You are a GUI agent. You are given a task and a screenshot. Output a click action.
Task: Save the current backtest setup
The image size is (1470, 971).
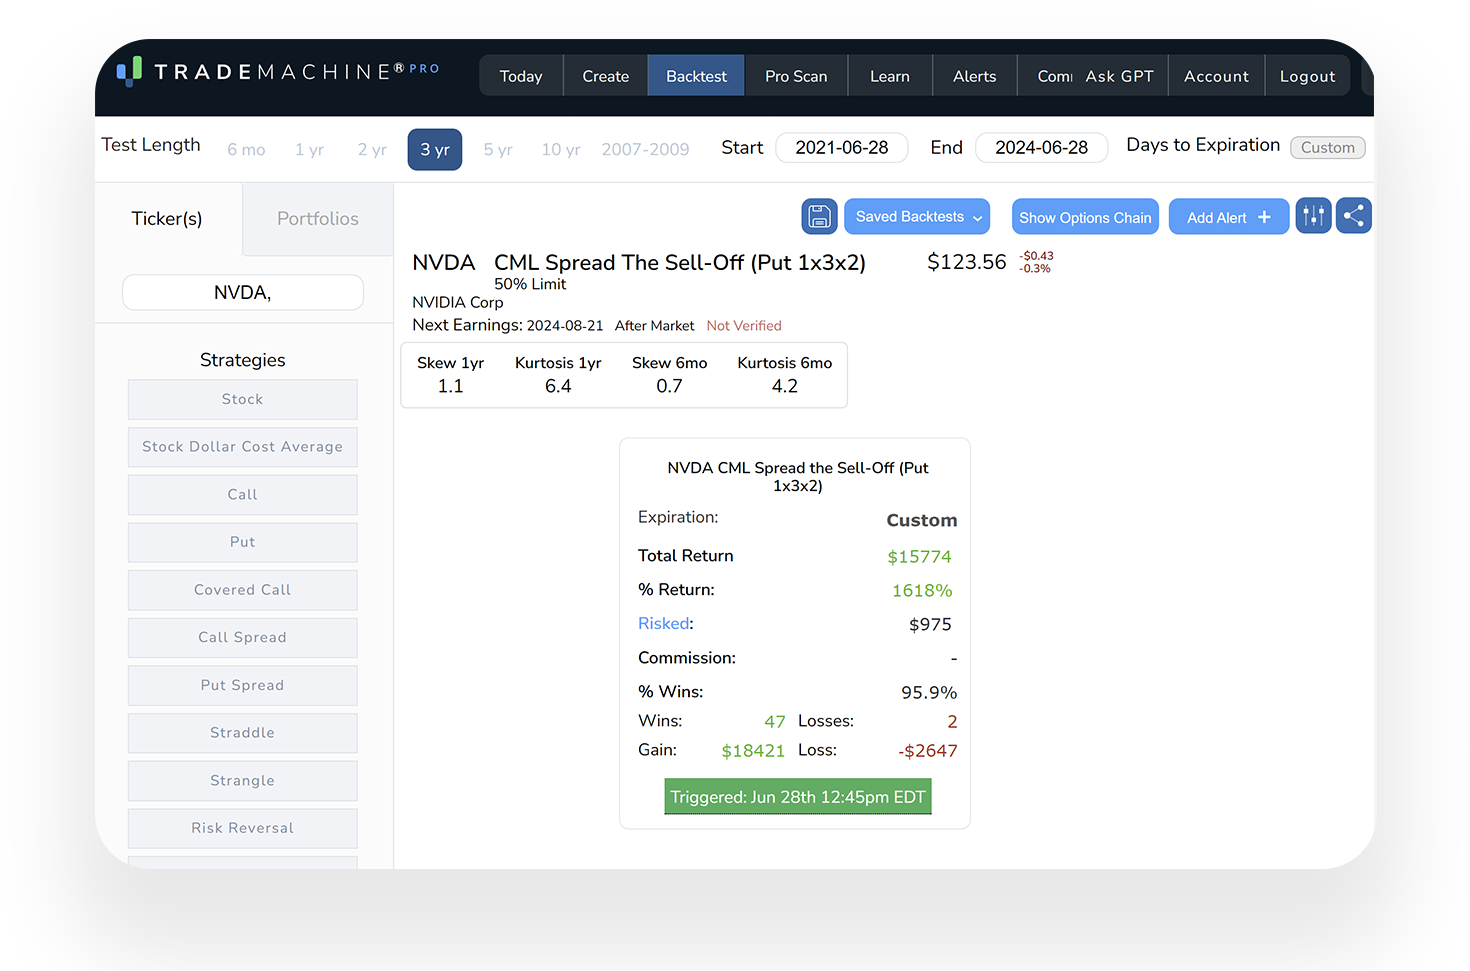coord(819,216)
